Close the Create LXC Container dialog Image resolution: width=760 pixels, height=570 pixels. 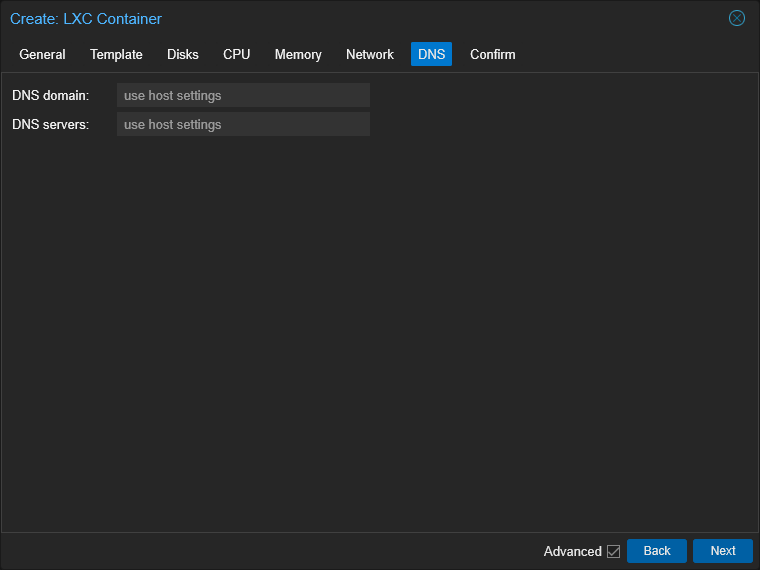(736, 18)
